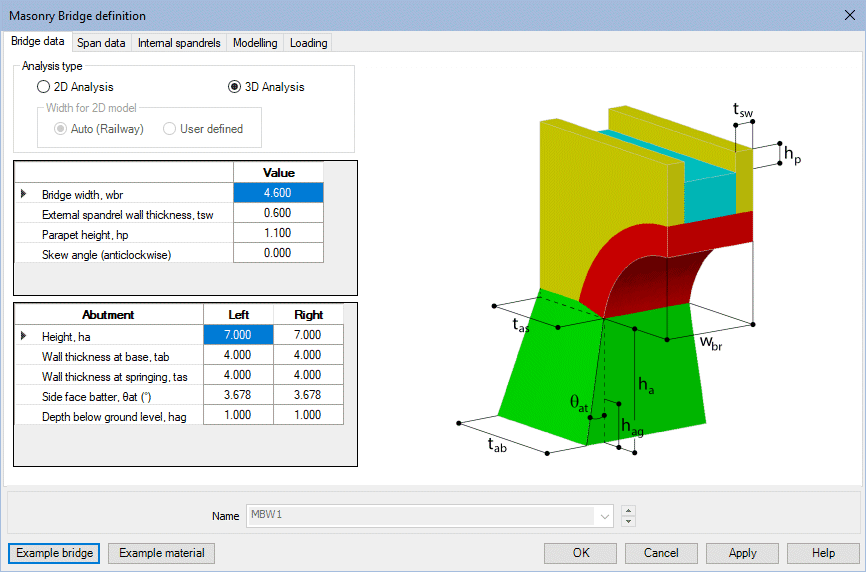866x572 pixels.
Task: Close the Masonry Bridge definition dialog
Action: point(848,15)
